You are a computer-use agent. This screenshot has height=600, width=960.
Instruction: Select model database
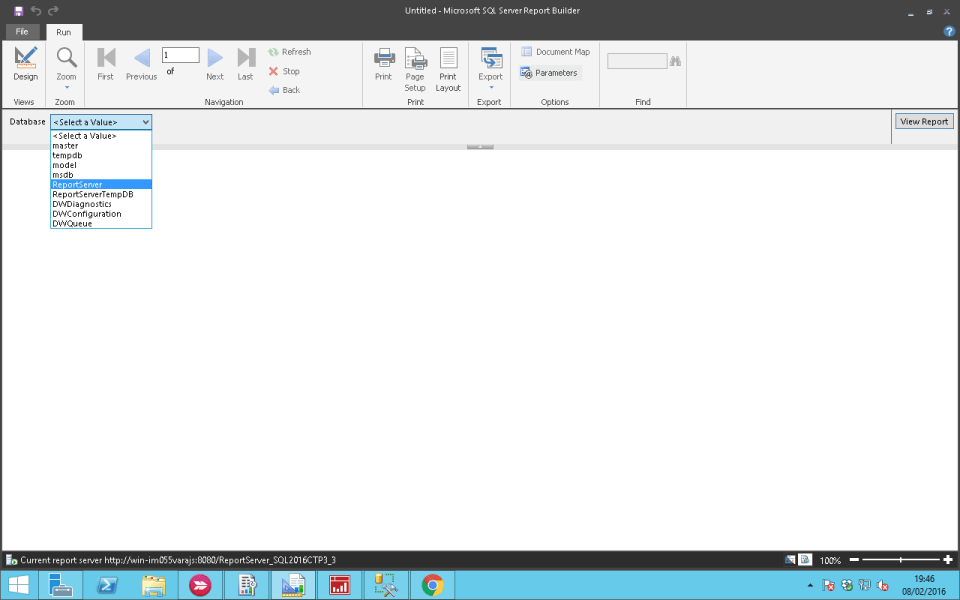coord(101,165)
